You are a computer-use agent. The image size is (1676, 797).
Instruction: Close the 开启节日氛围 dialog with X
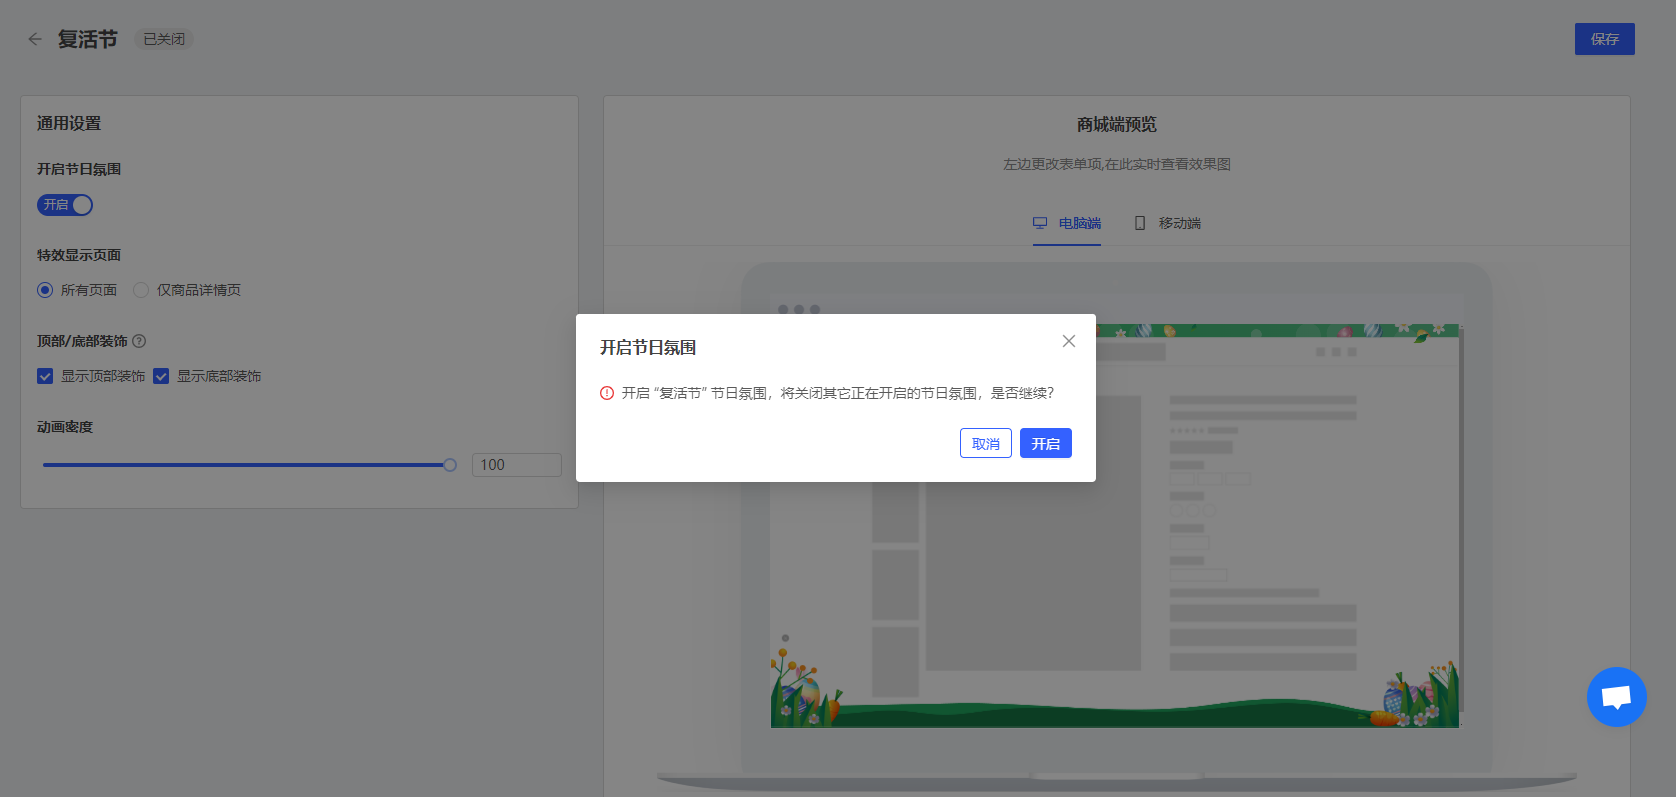[1068, 341]
